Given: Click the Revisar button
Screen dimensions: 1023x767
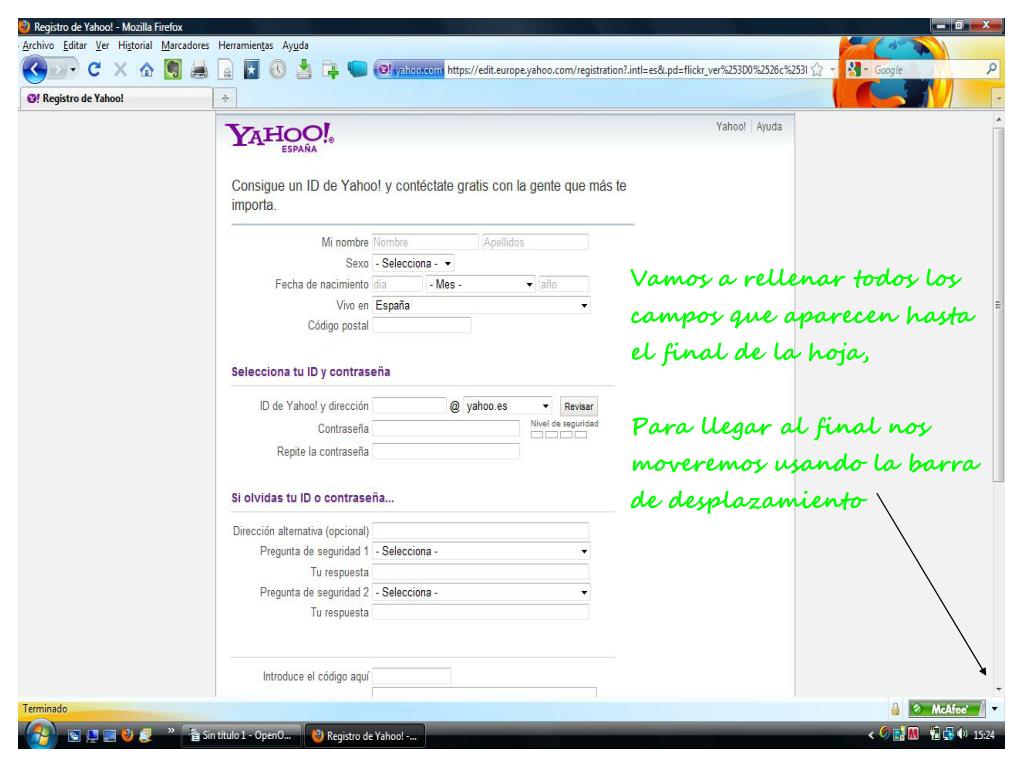Looking at the screenshot, I should [x=578, y=406].
